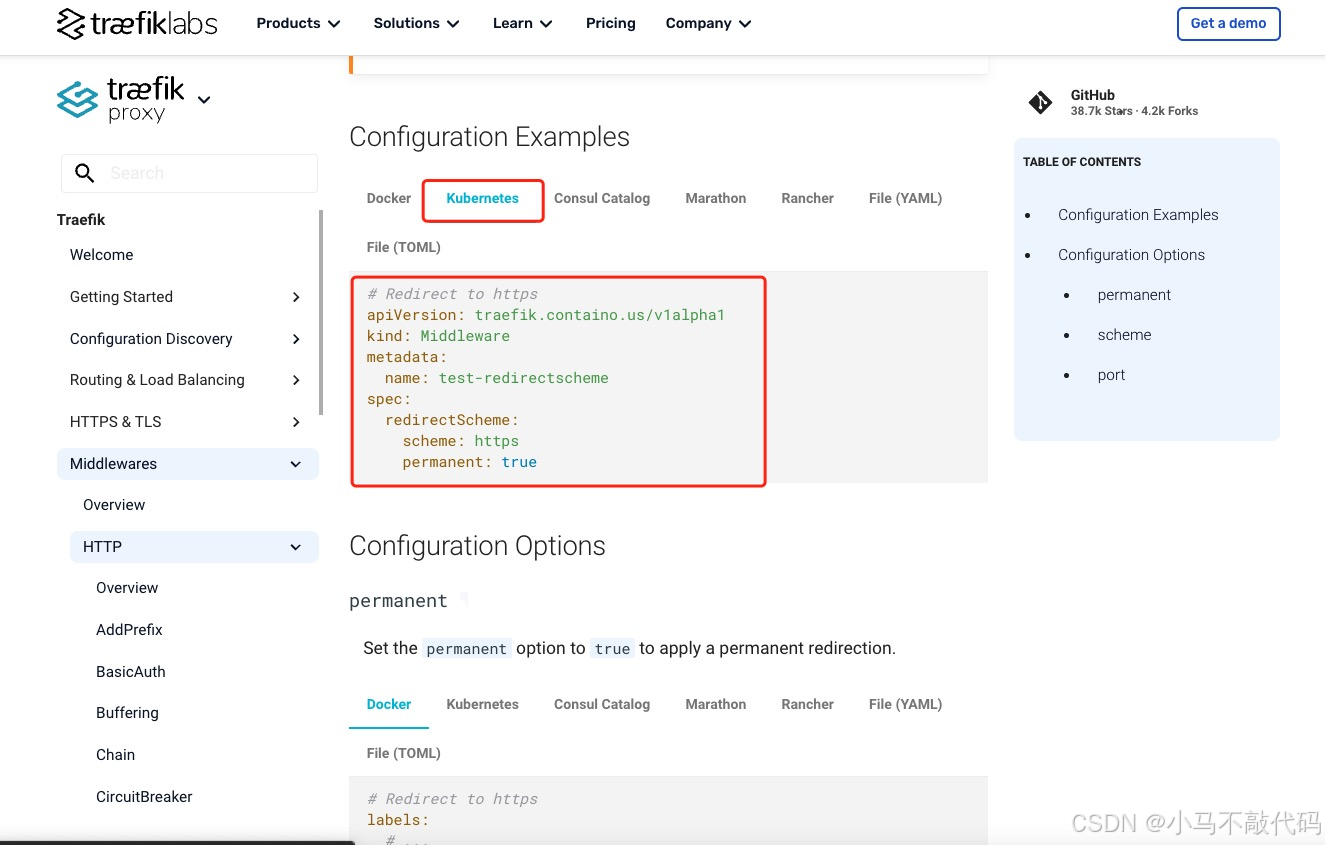Jump to permanent in table of contents
Viewport: 1325px width, 845px height.
click(x=1134, y=295)
